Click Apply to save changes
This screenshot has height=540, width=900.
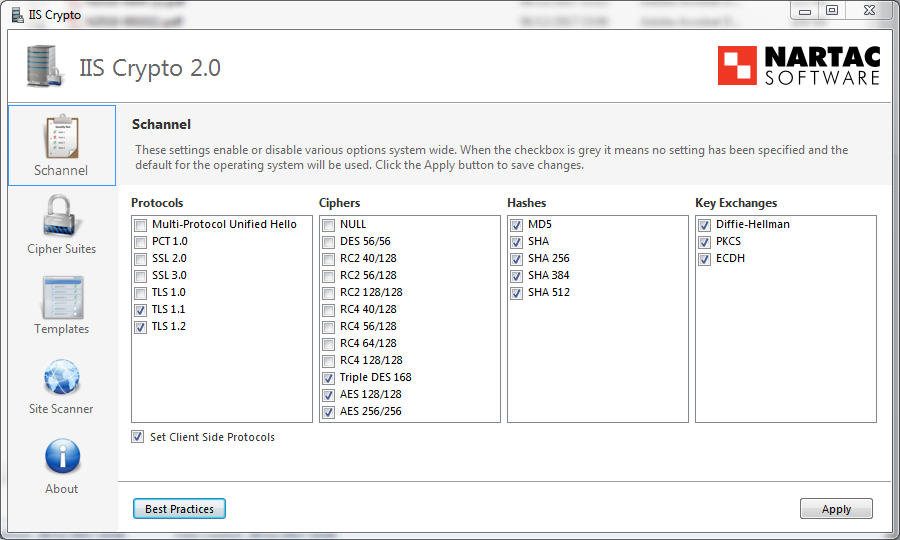pos(836,508)
